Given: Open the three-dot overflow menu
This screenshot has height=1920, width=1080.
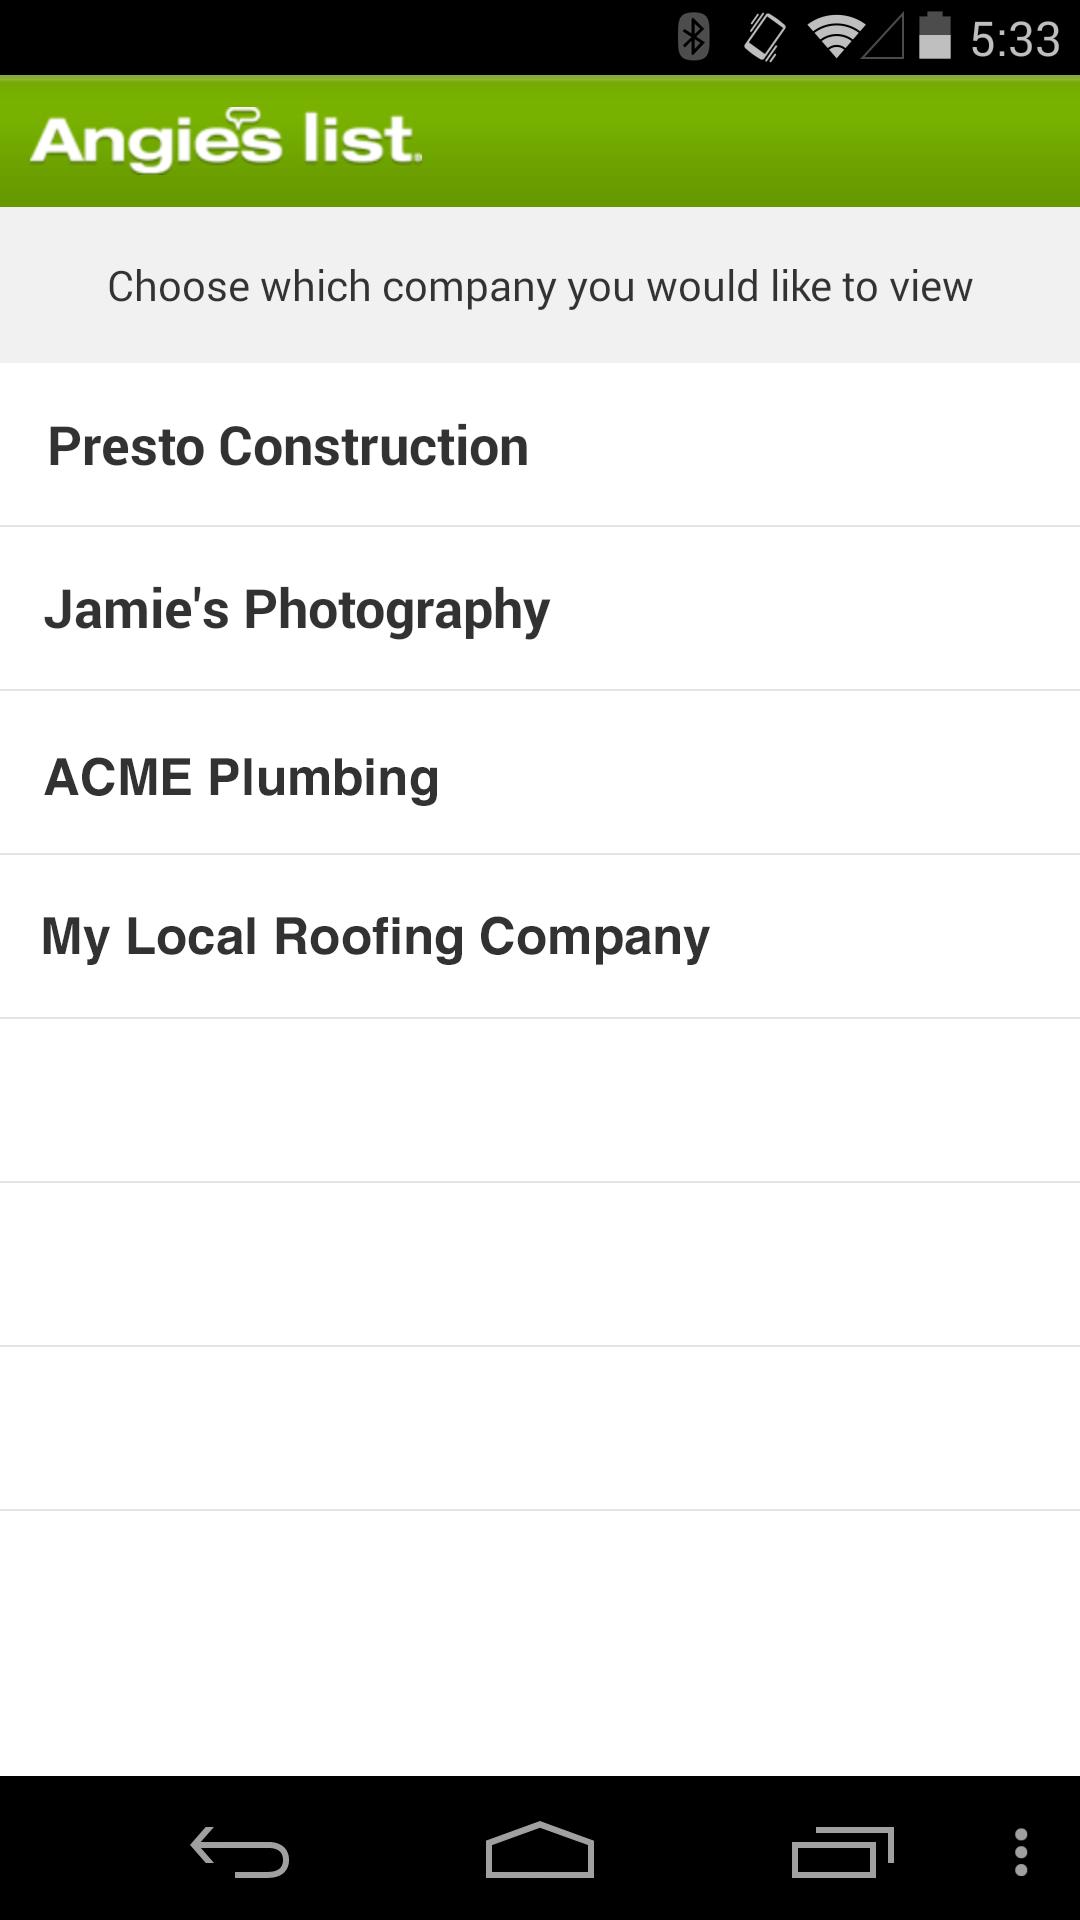Looking at the screenshot, I should (1021, 1852).
